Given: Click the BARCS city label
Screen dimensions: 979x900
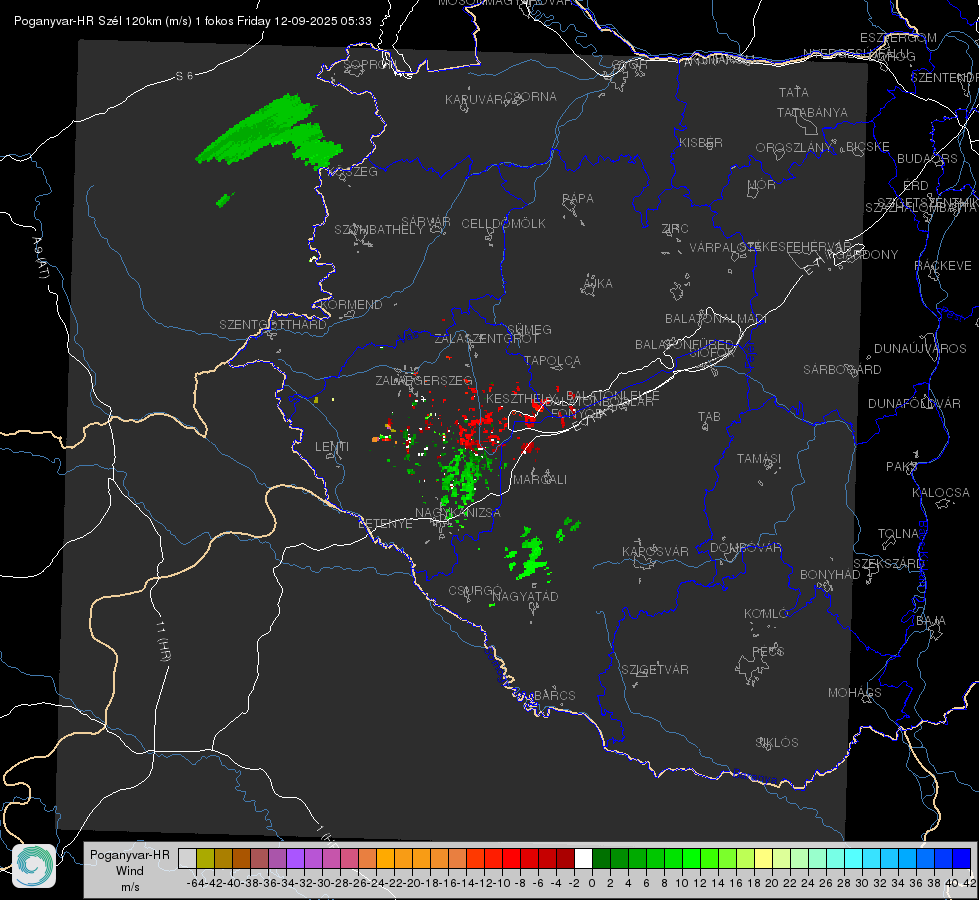Looking at the screenshot, I should coord(554,695).
